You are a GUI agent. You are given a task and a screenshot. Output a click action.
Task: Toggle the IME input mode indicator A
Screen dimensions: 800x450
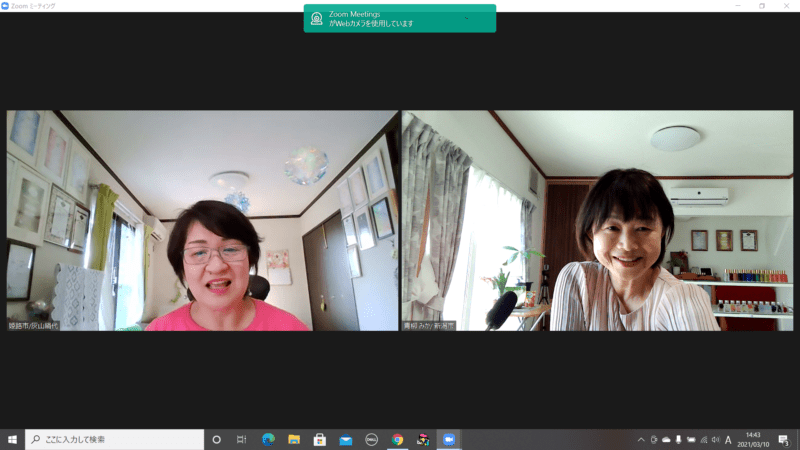pos(728,439)
